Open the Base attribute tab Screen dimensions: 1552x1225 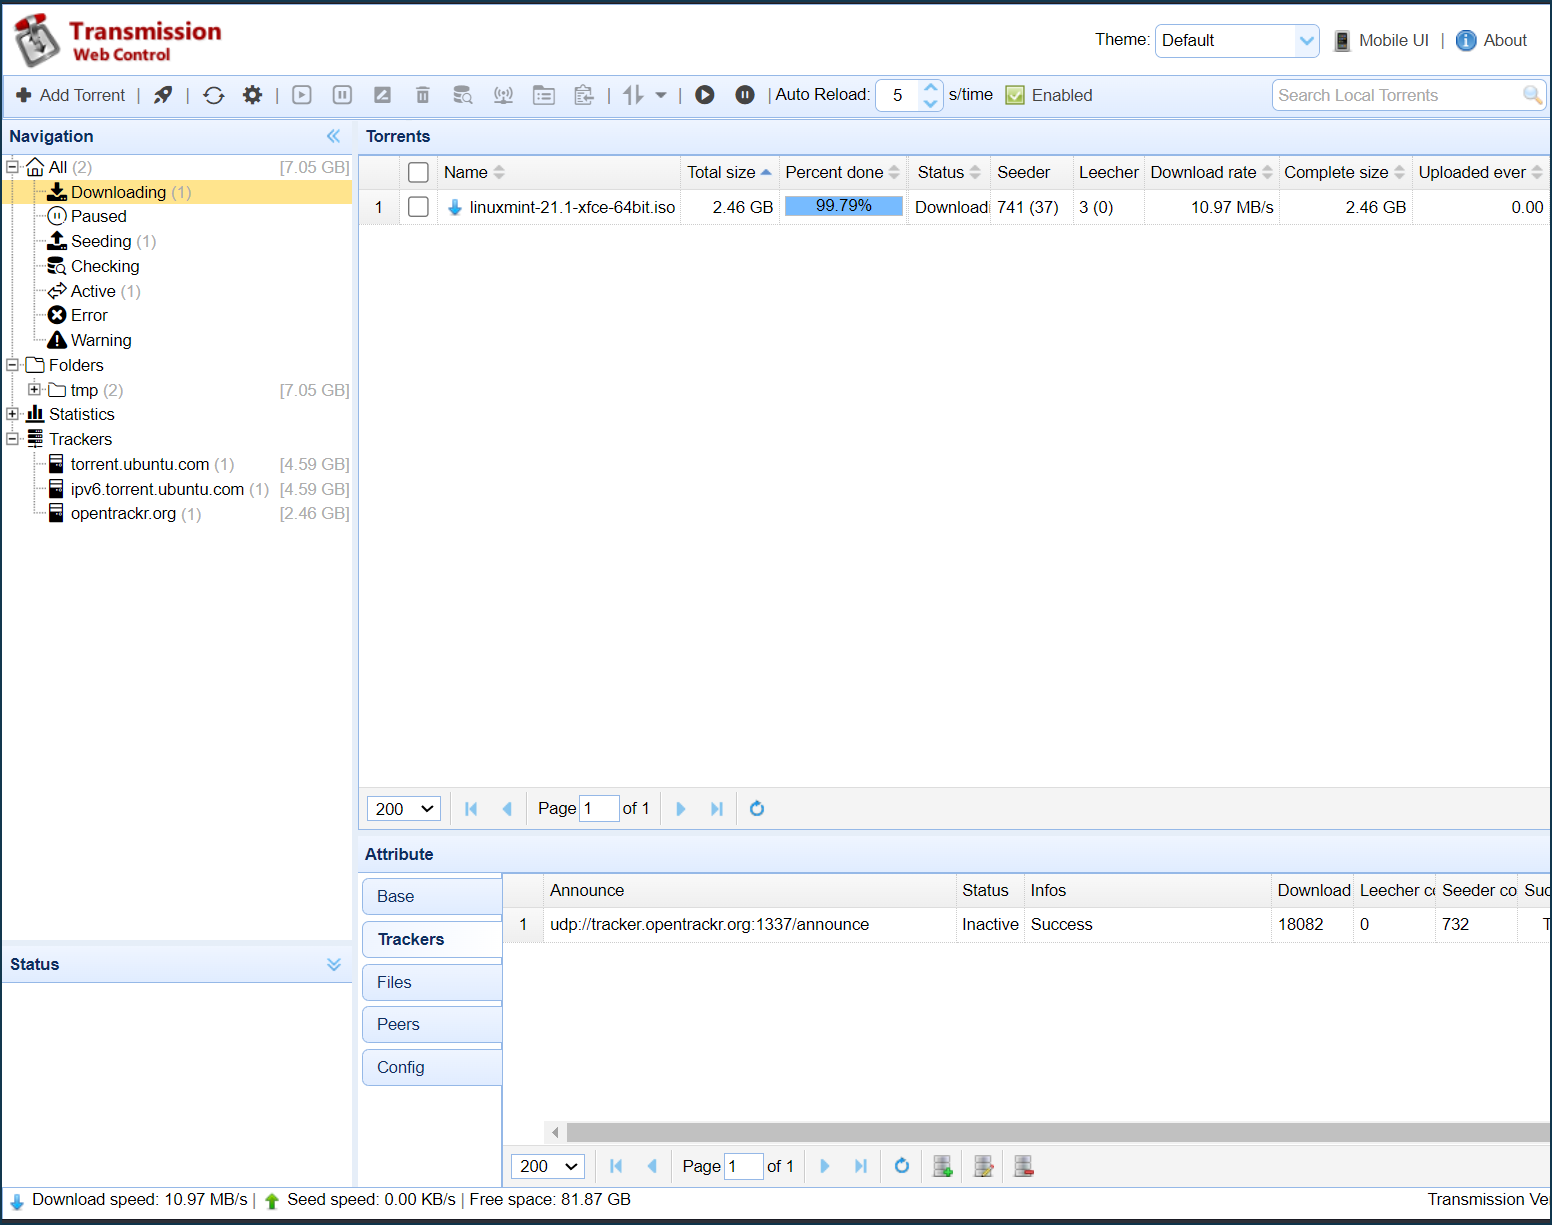(432, 897)
